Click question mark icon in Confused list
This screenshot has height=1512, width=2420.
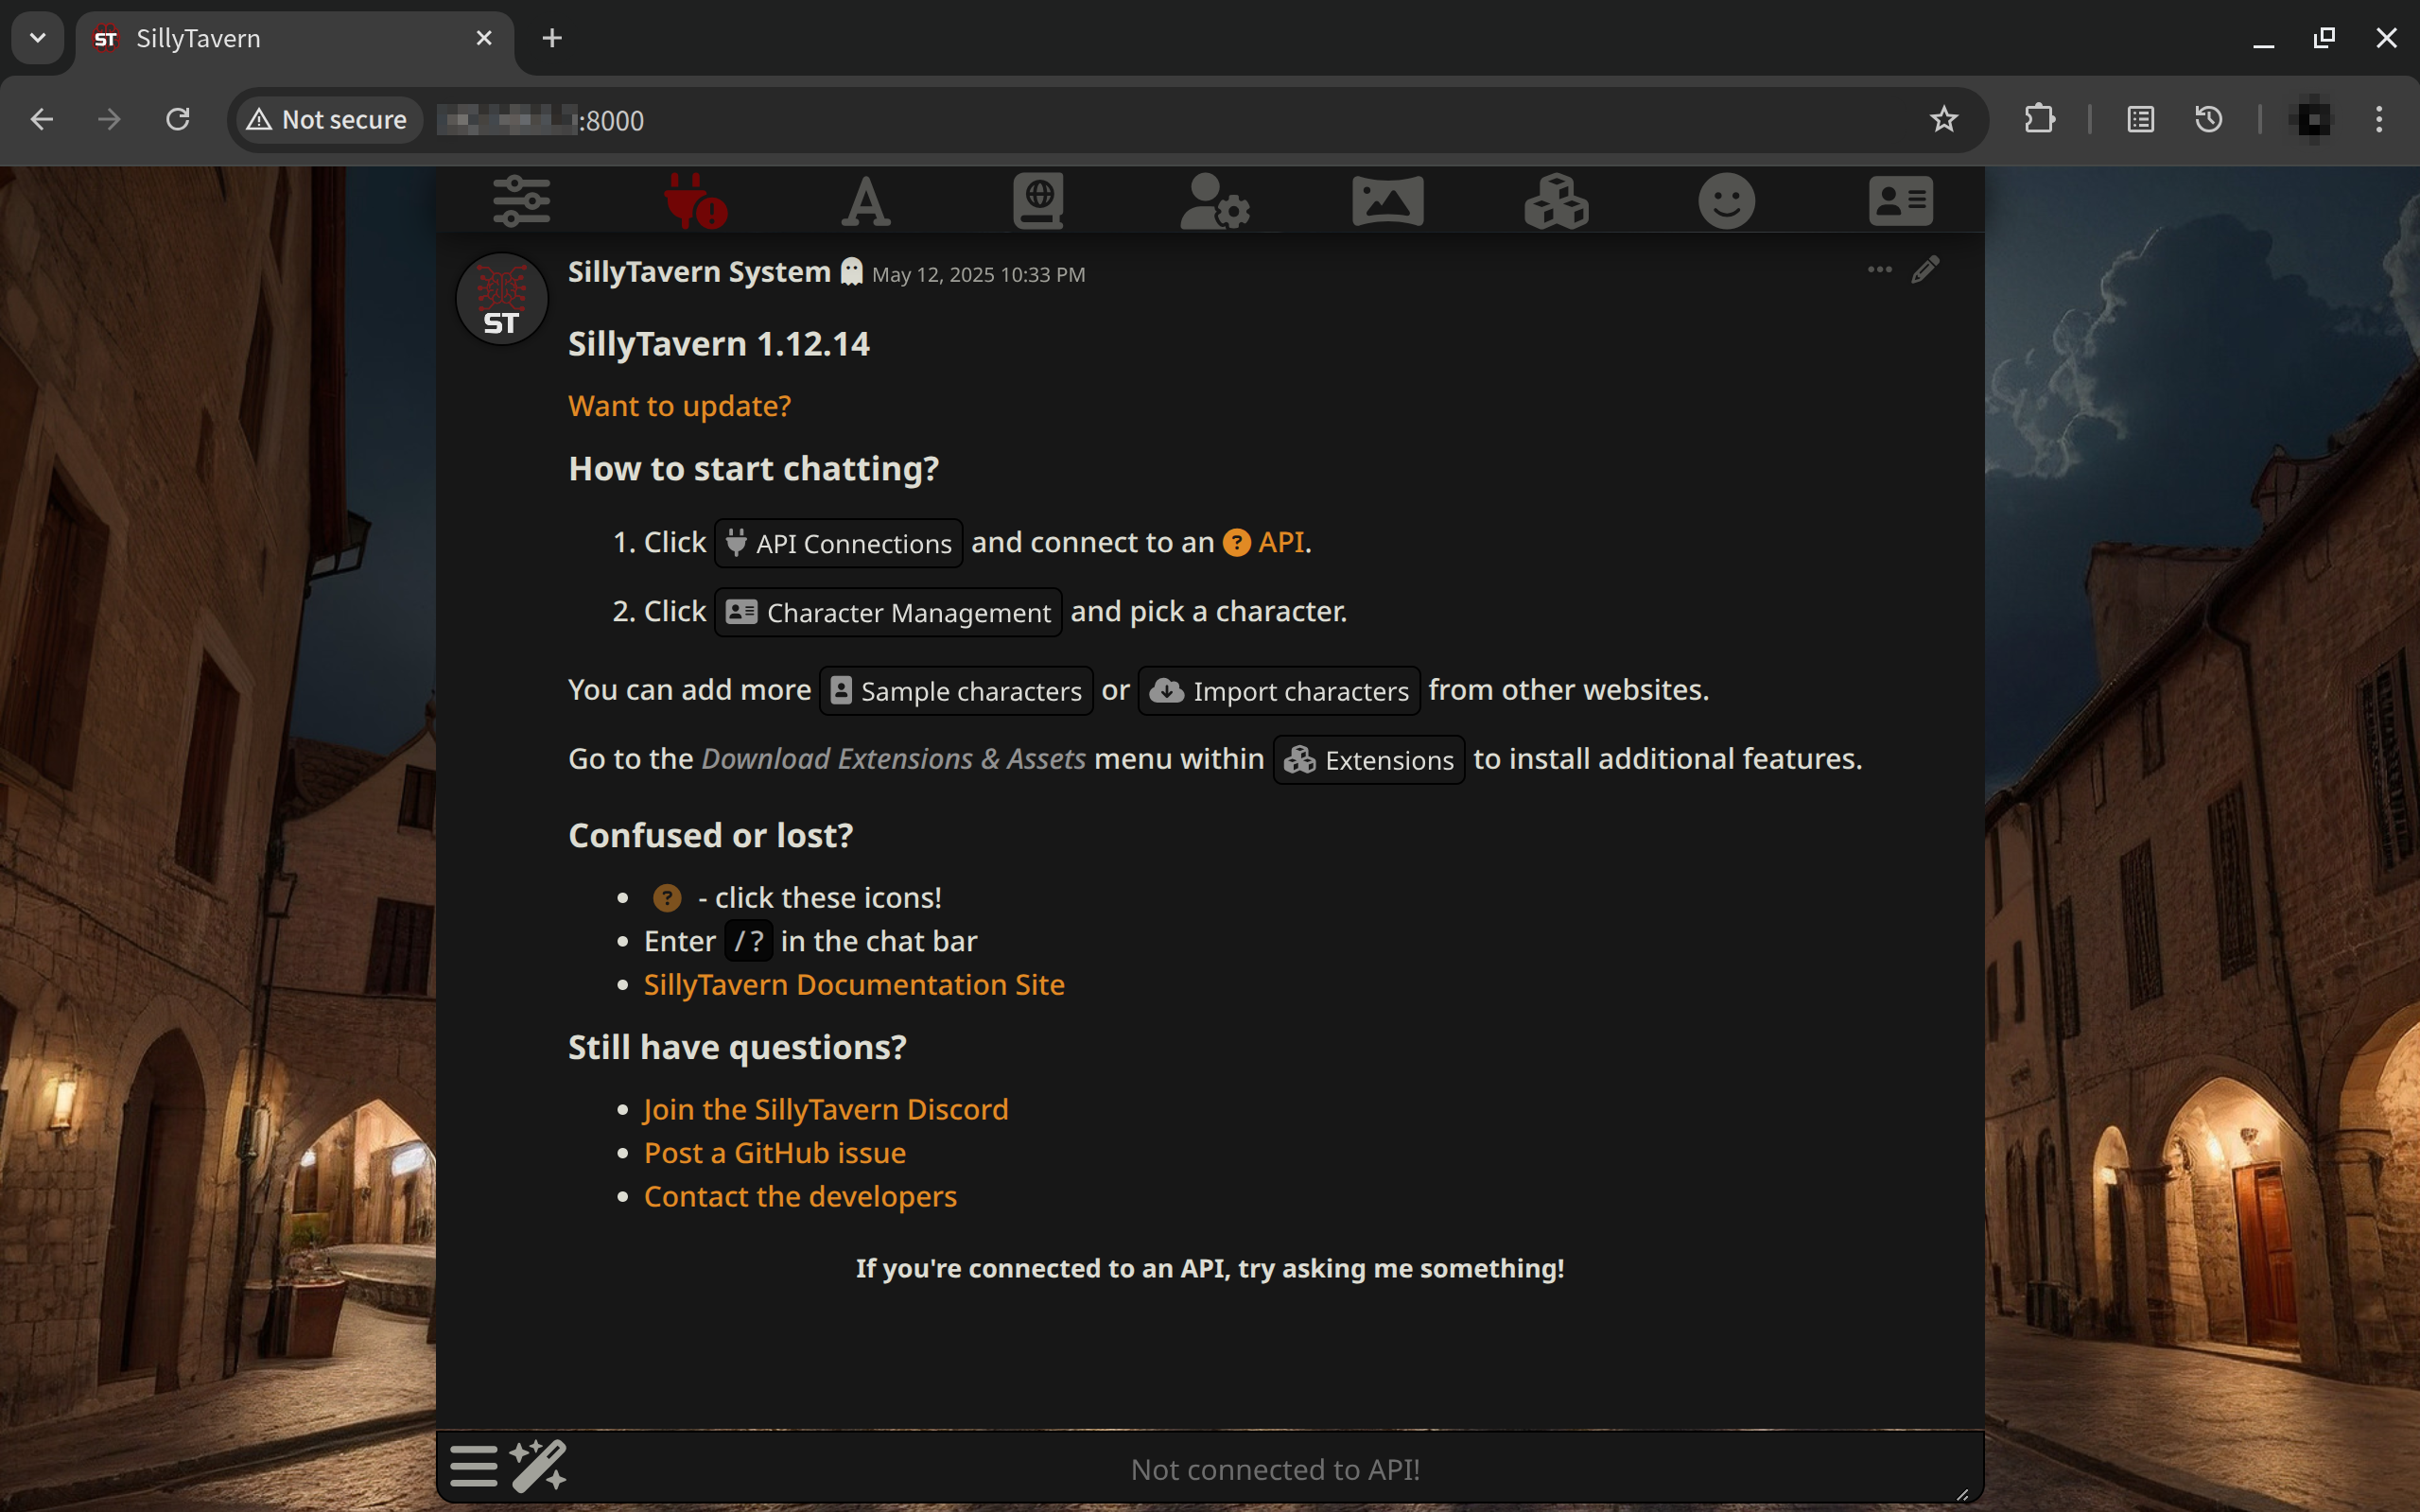[x=667, y=898]
